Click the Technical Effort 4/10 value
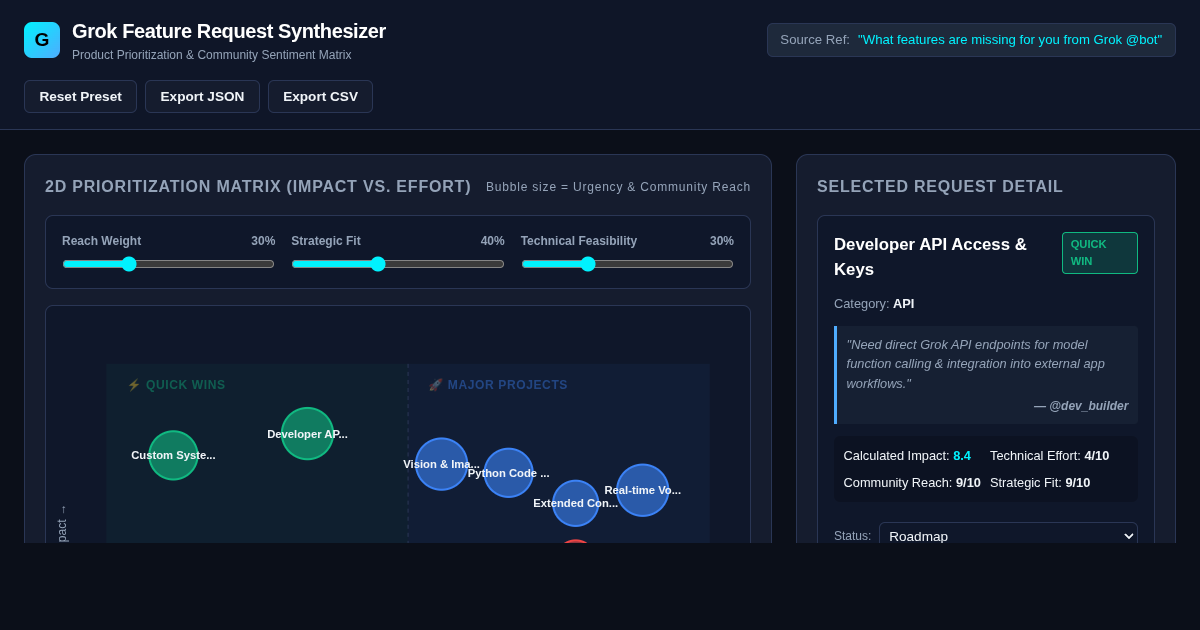Viewport: 1200px width, 630px height. pyautogui.click(x=1097, y=456)
